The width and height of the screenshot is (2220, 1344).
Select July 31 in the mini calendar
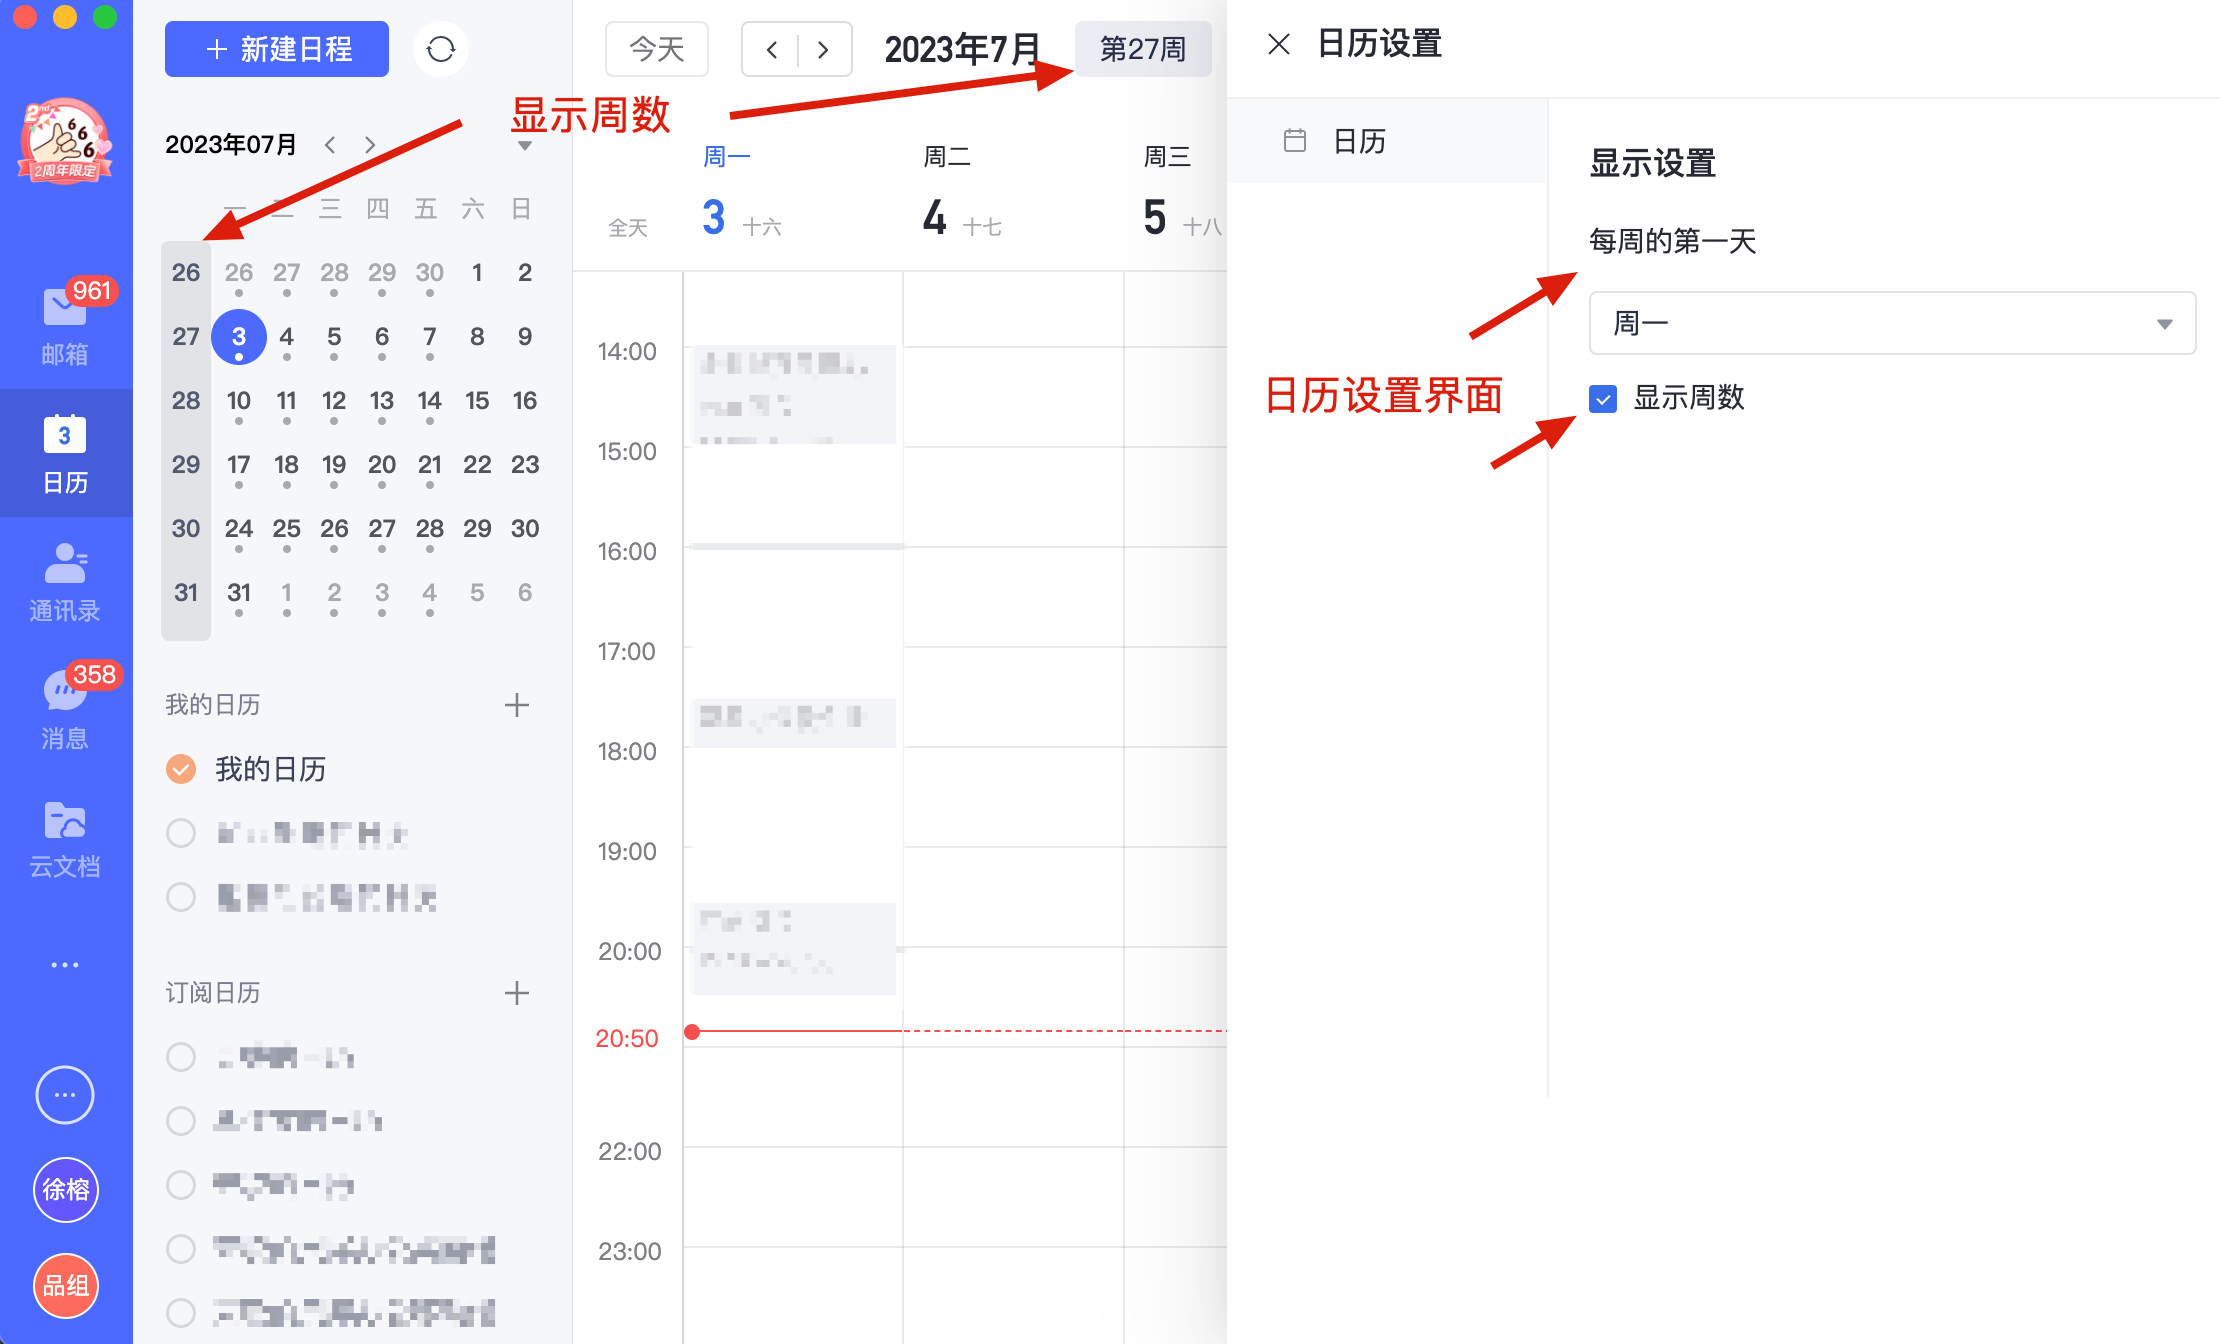(x=239, y=593)
